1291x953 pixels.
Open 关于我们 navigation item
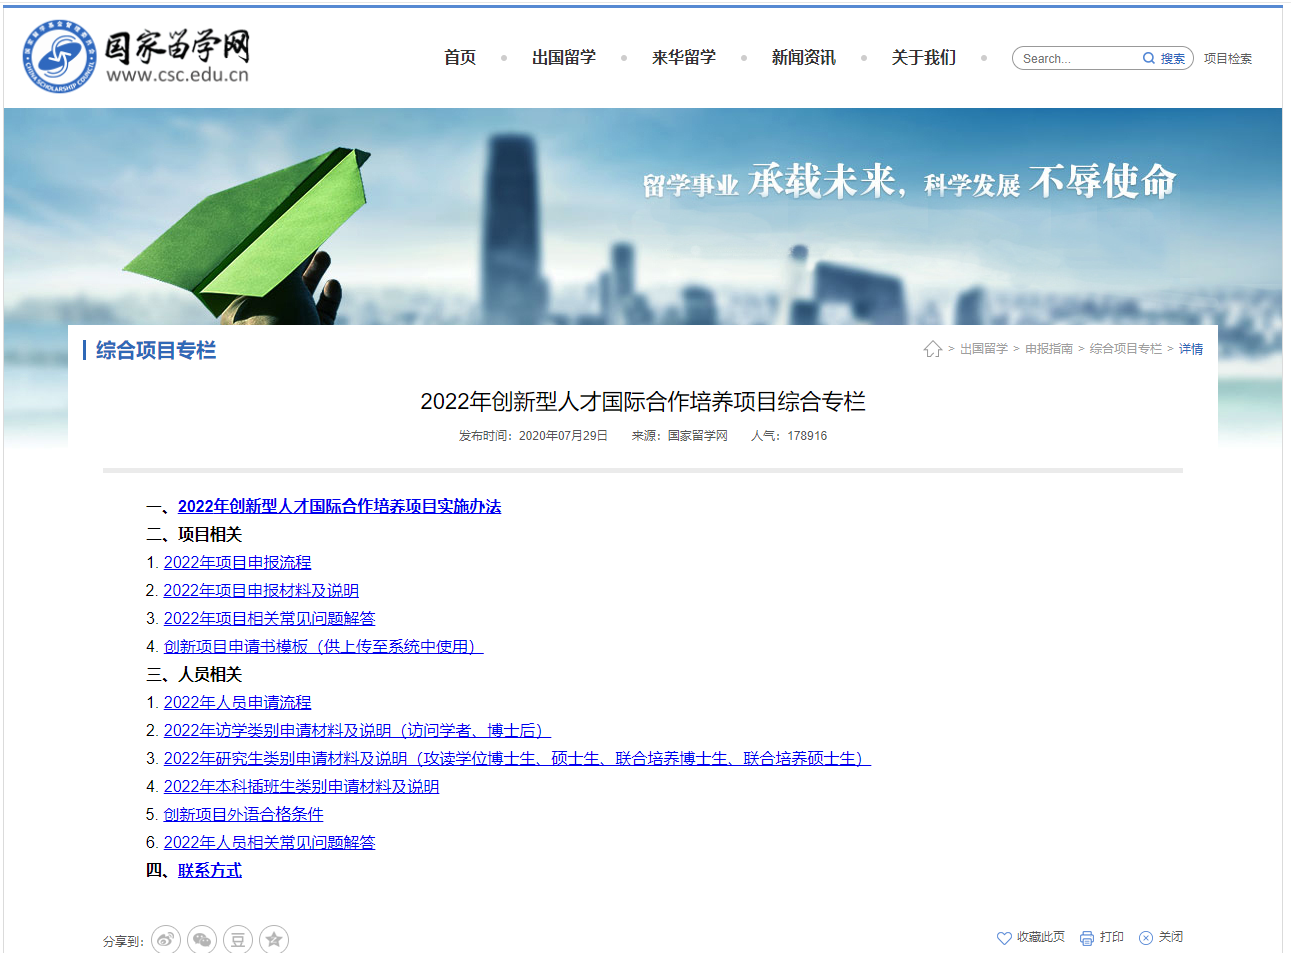tap(924, 58)
